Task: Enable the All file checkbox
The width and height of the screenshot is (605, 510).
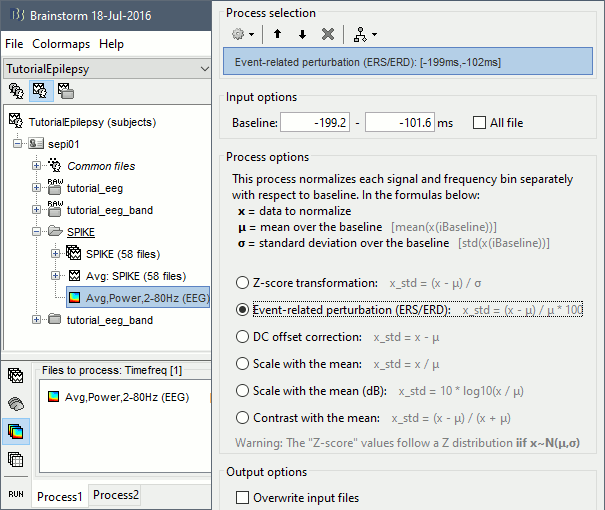Action: [481, 122]
